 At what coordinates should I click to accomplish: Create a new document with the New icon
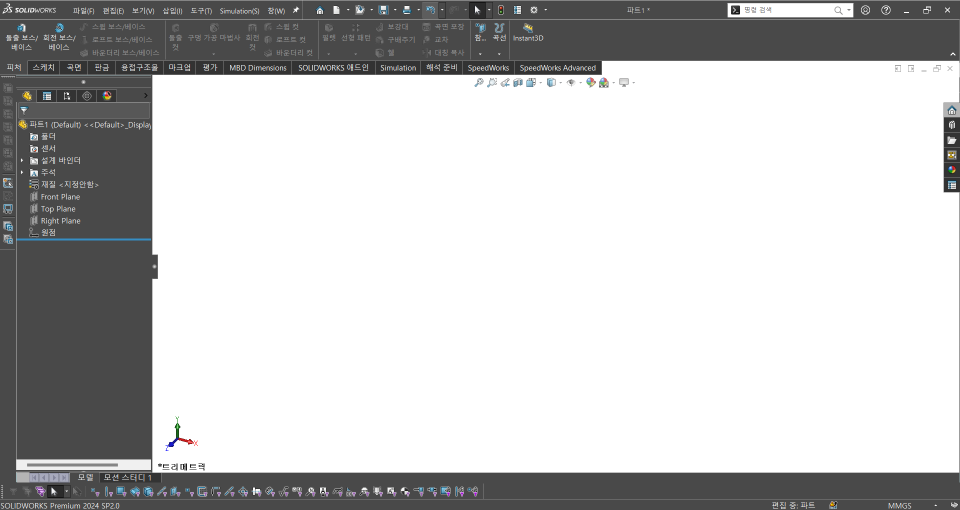(x=337, y=10)
